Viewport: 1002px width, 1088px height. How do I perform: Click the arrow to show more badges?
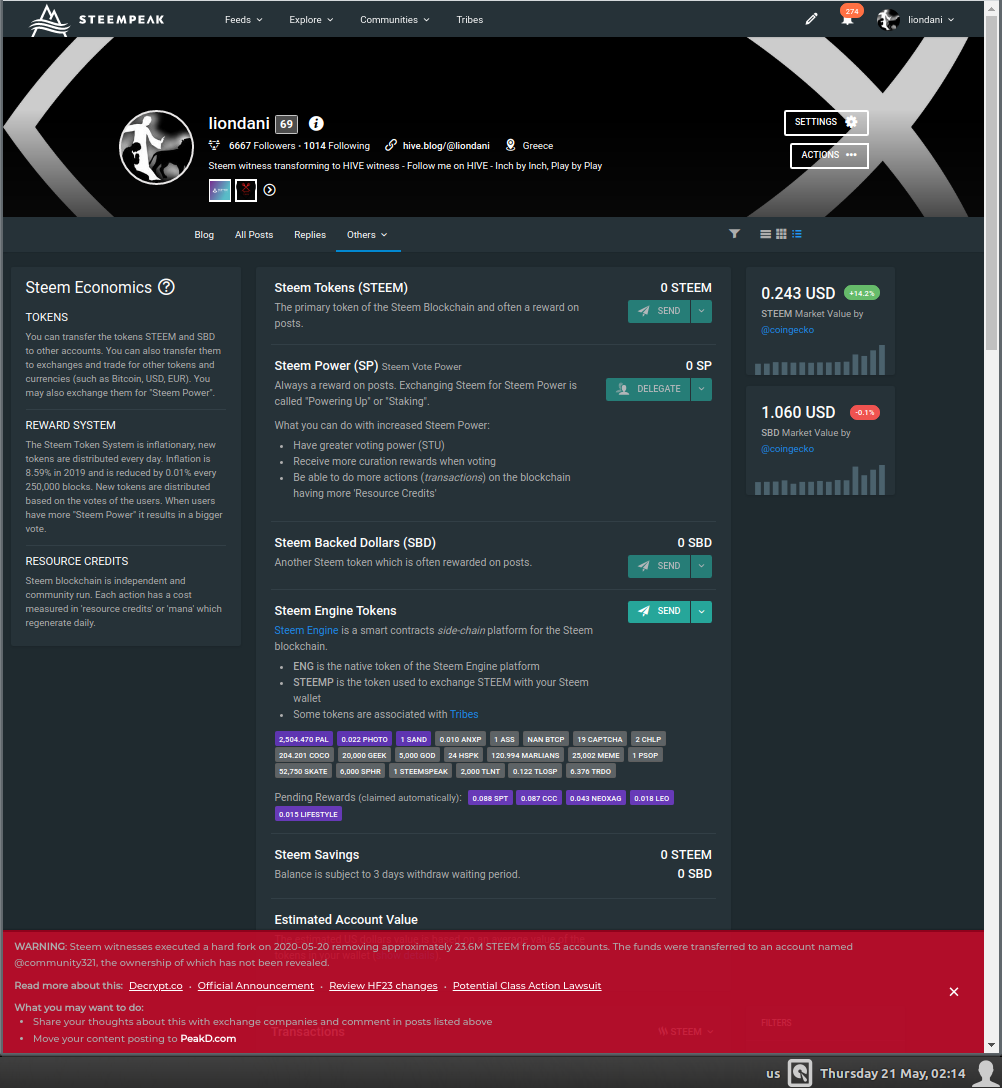point(270,190)
